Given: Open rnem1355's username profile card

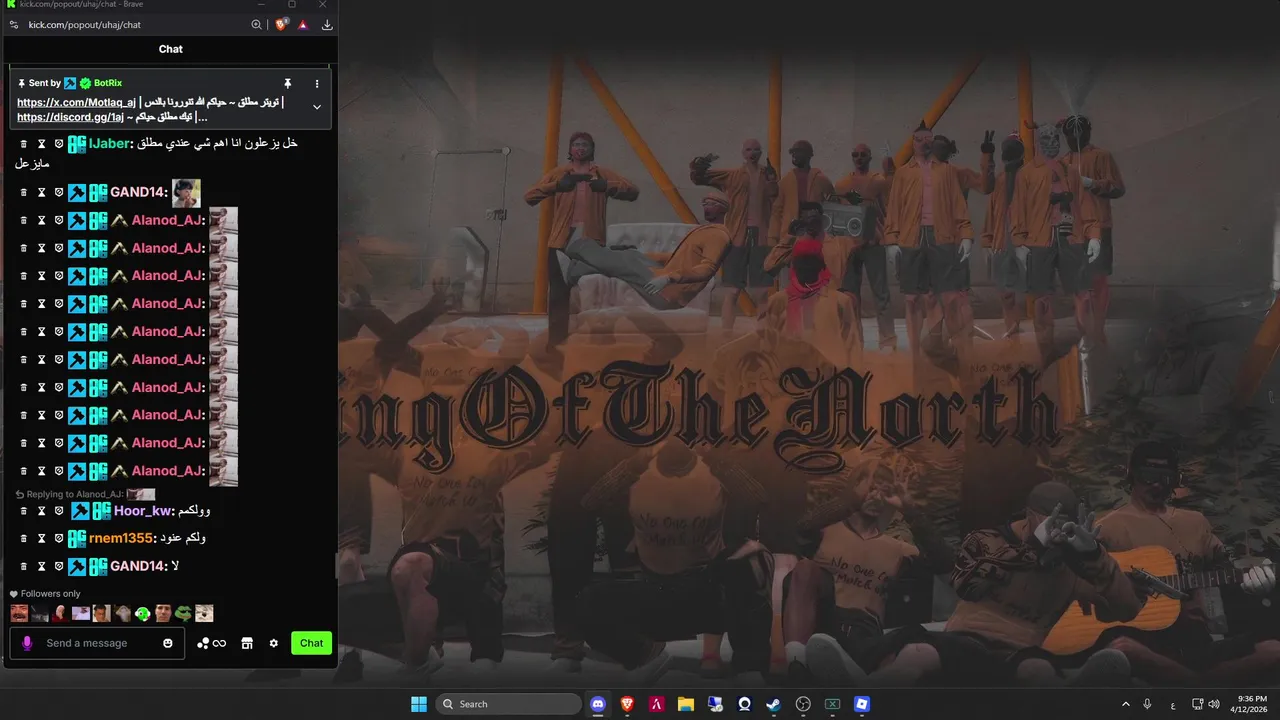Looking at the screenshot, I should click(x=121, y=538).
